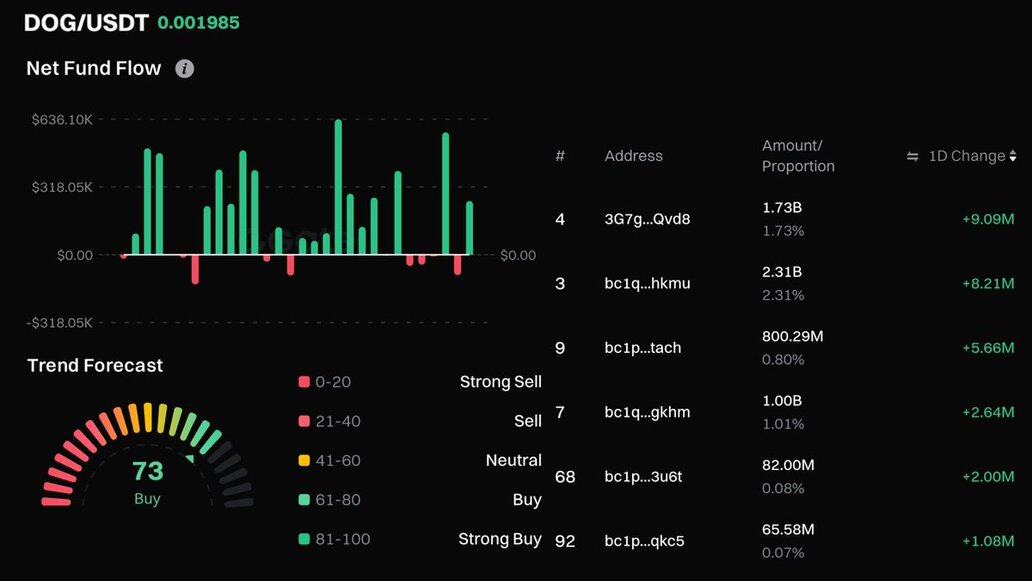
Task: Sort using the arrows after 1D Change
Action: point(1013,156)
